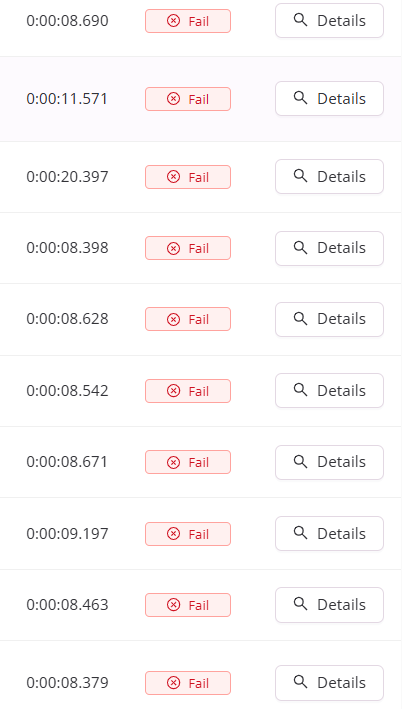Click the Fail X icon for 0:00:08.542
402x709 pixels.
173,391
